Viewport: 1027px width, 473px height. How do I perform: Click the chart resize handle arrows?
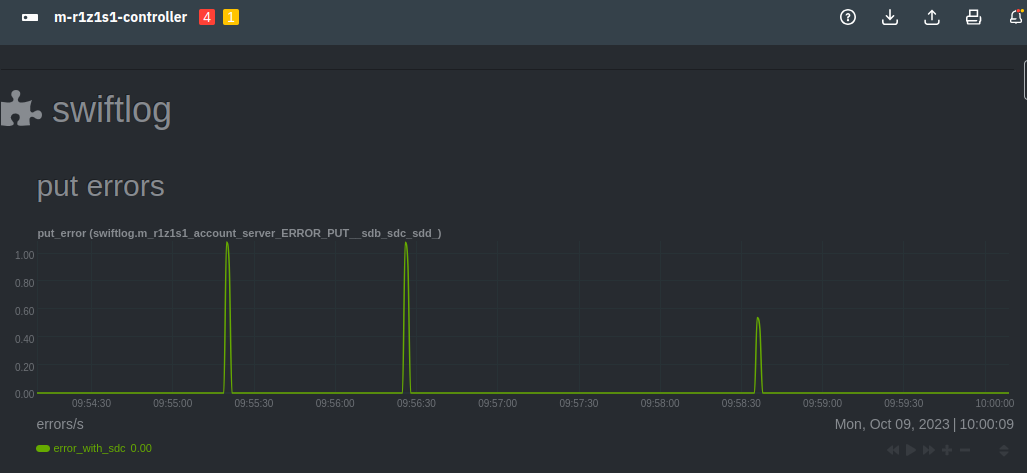tap(1004, 450)
